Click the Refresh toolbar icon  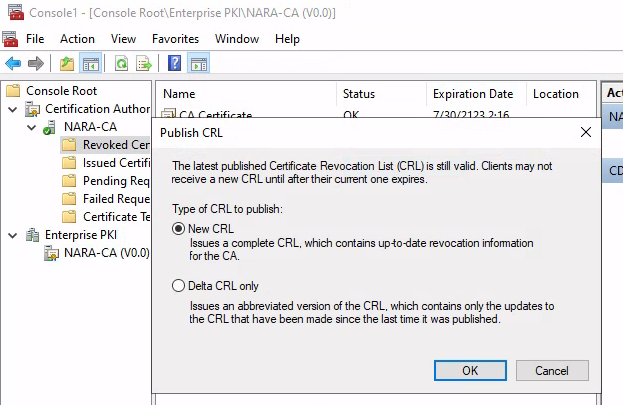[x=121, y=64]
